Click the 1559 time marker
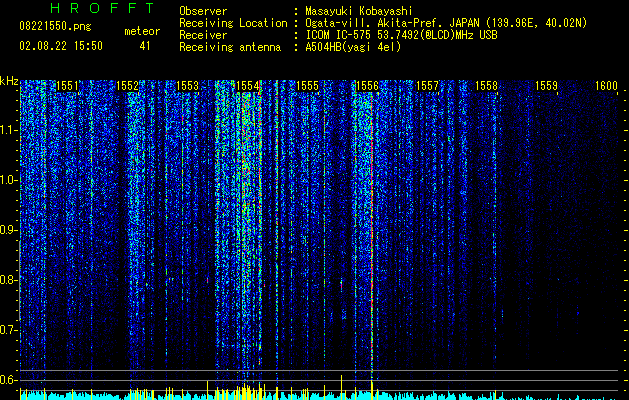The width and height of the screenshot is (629, 400). [x=546, y=86]
